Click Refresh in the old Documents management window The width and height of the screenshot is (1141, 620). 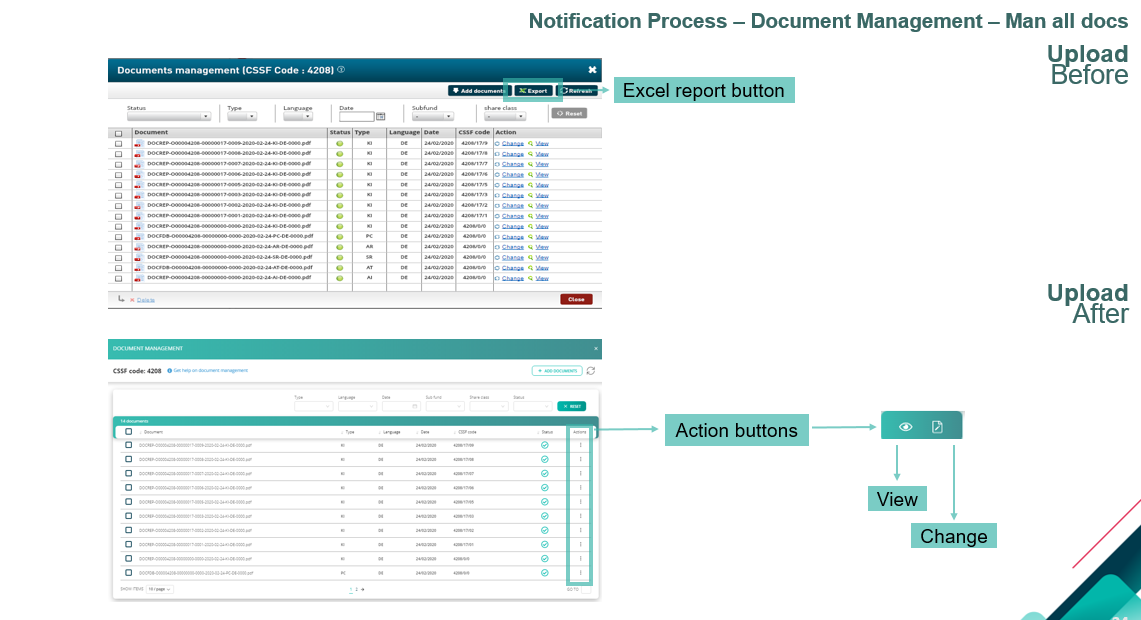pyautogui.click(x=577, y=91)
